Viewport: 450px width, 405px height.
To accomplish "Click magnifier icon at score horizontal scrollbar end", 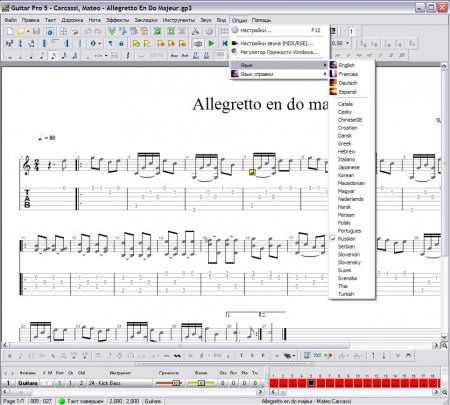I will [444, 345].
